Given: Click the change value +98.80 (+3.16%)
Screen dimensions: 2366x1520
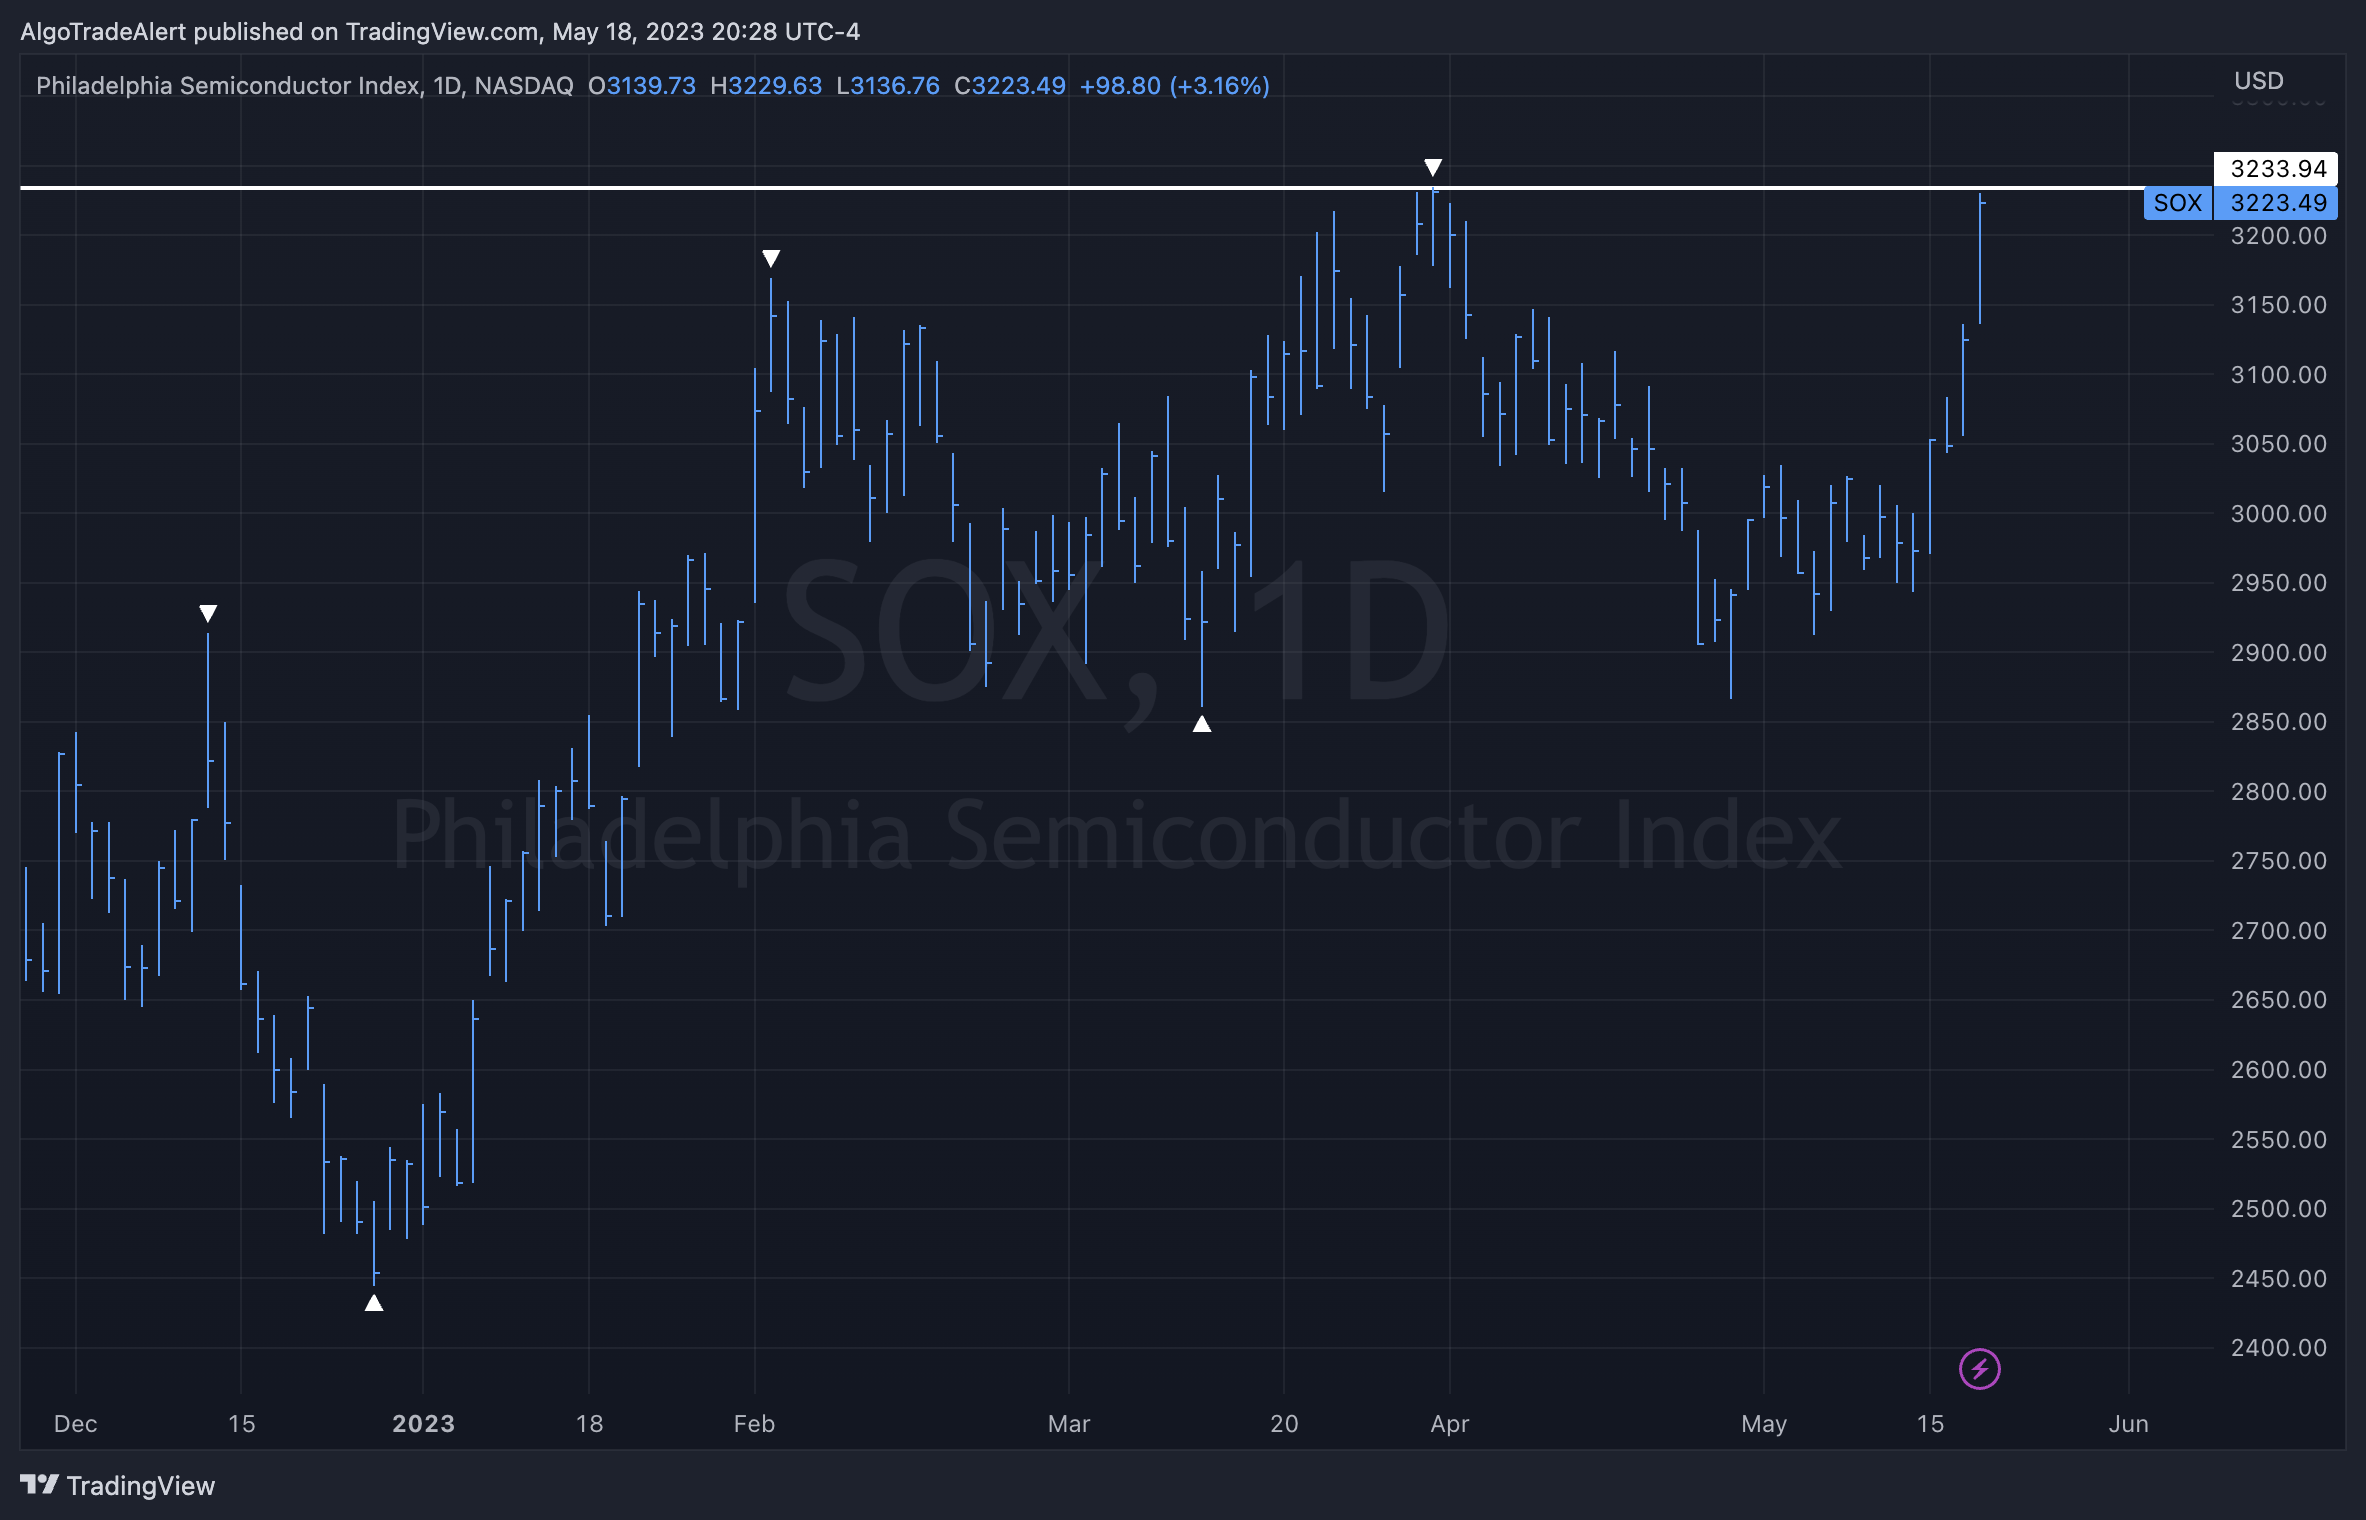Looking at the screenshot, I should coord(1175,86).
